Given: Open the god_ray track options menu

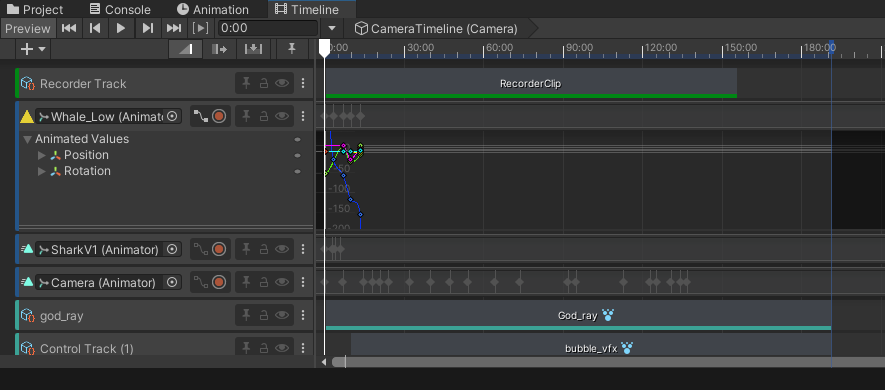Looking at the screenshot, I should tap(303, 315).
